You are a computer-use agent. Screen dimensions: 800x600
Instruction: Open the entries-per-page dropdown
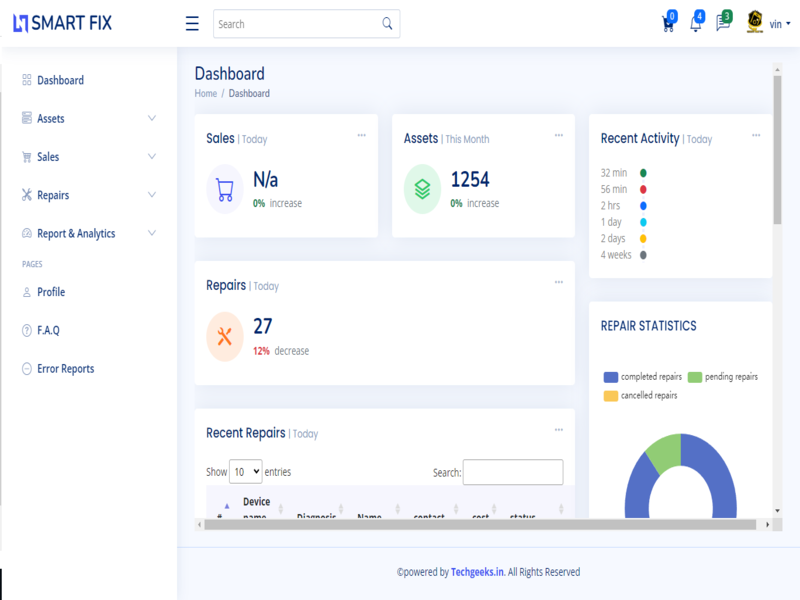point(245,472)
